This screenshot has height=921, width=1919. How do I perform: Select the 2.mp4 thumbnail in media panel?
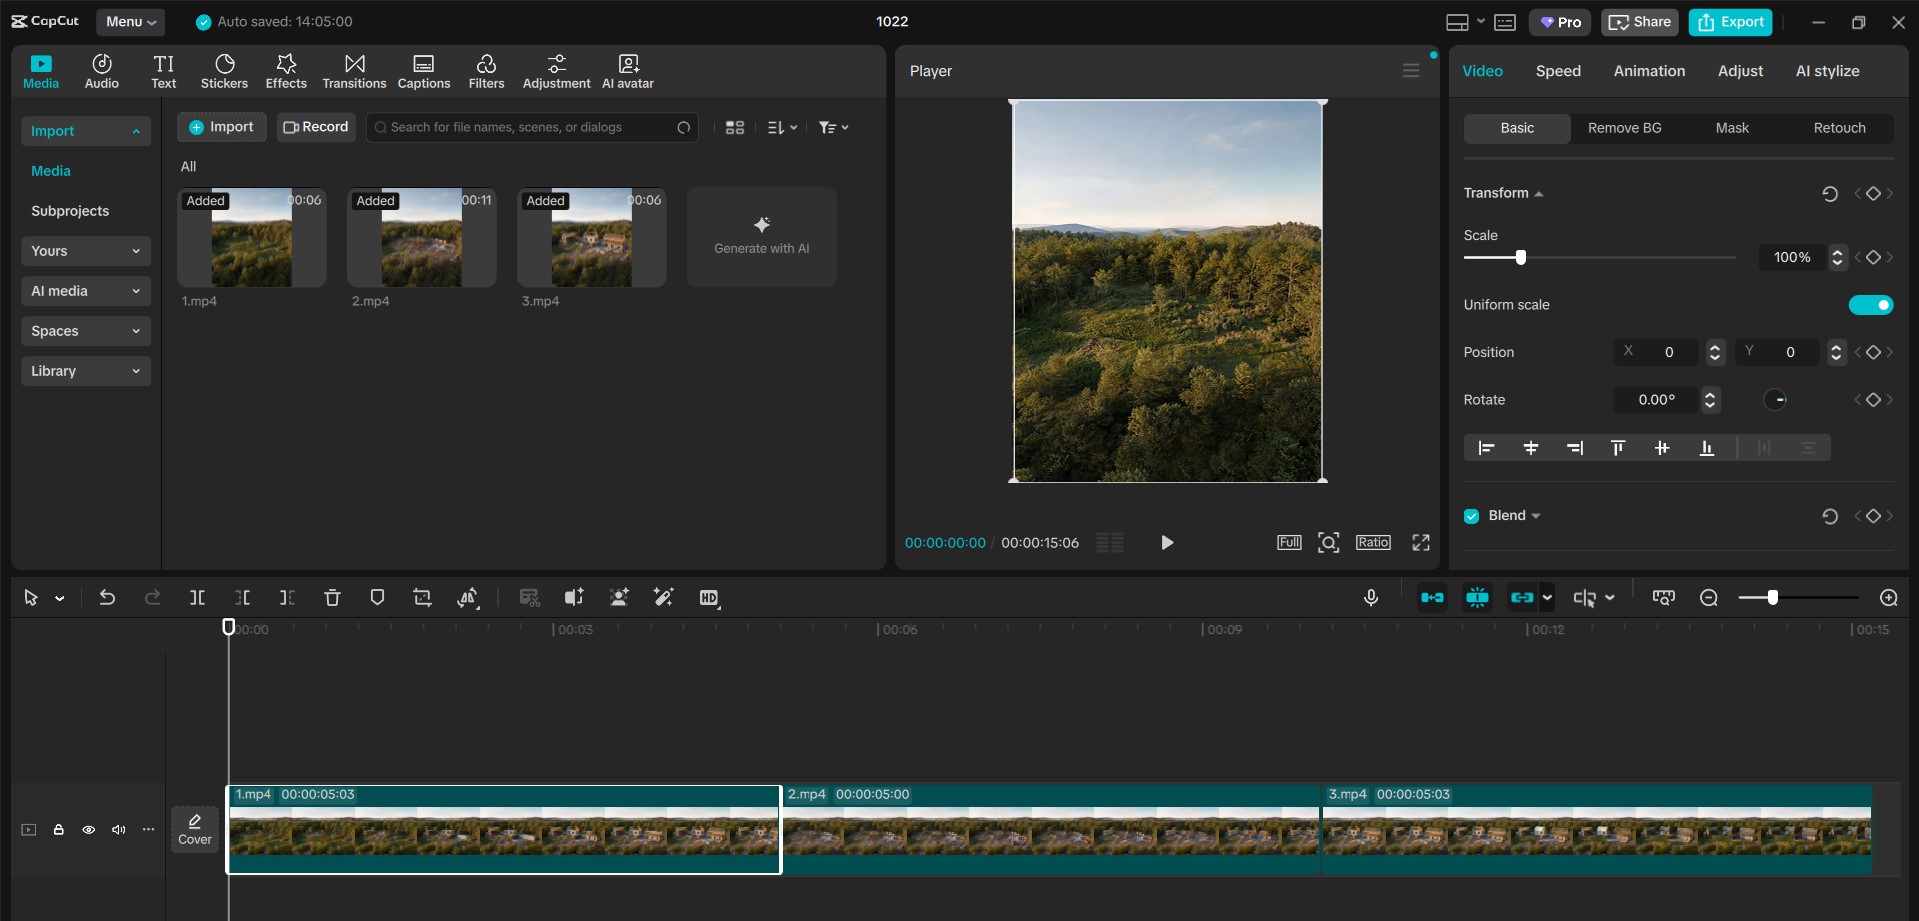[x=421, y=237]
